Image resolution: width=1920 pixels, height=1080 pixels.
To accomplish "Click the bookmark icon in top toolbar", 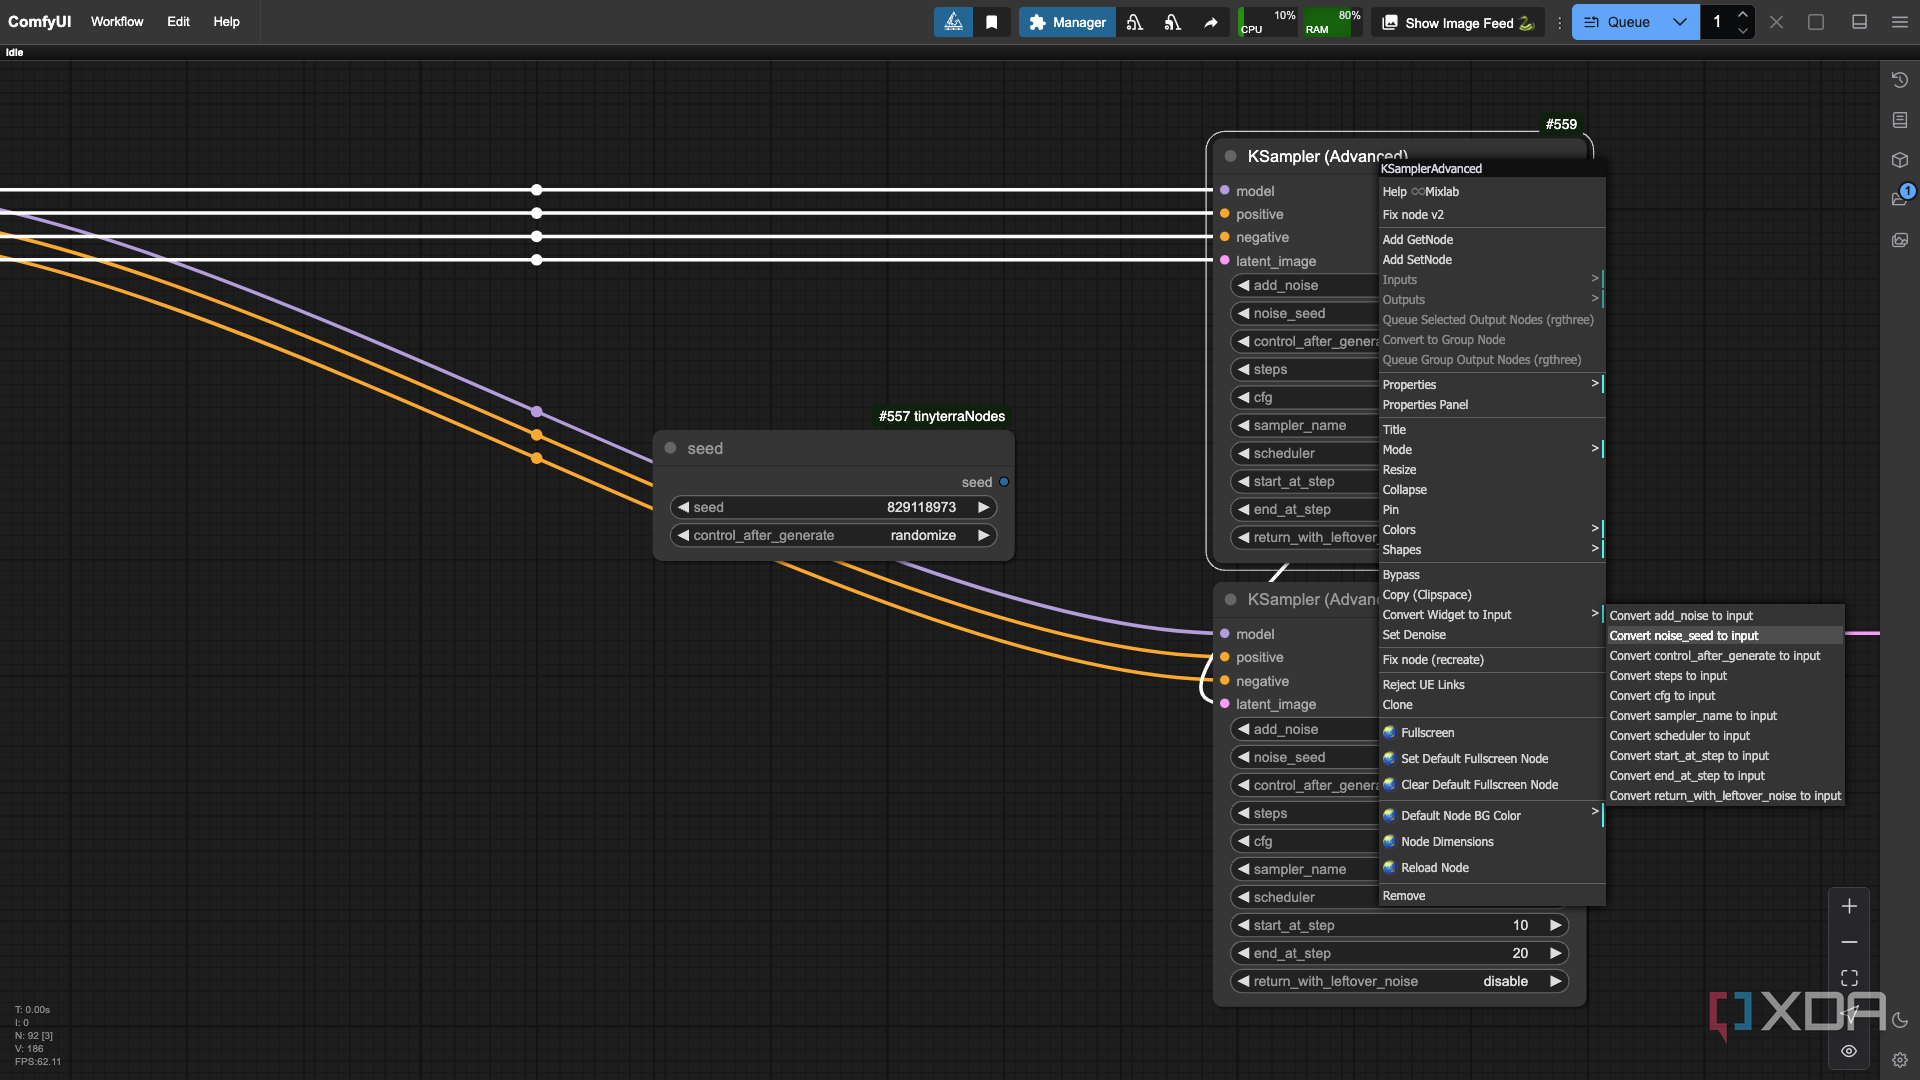I will coord(991,22).
